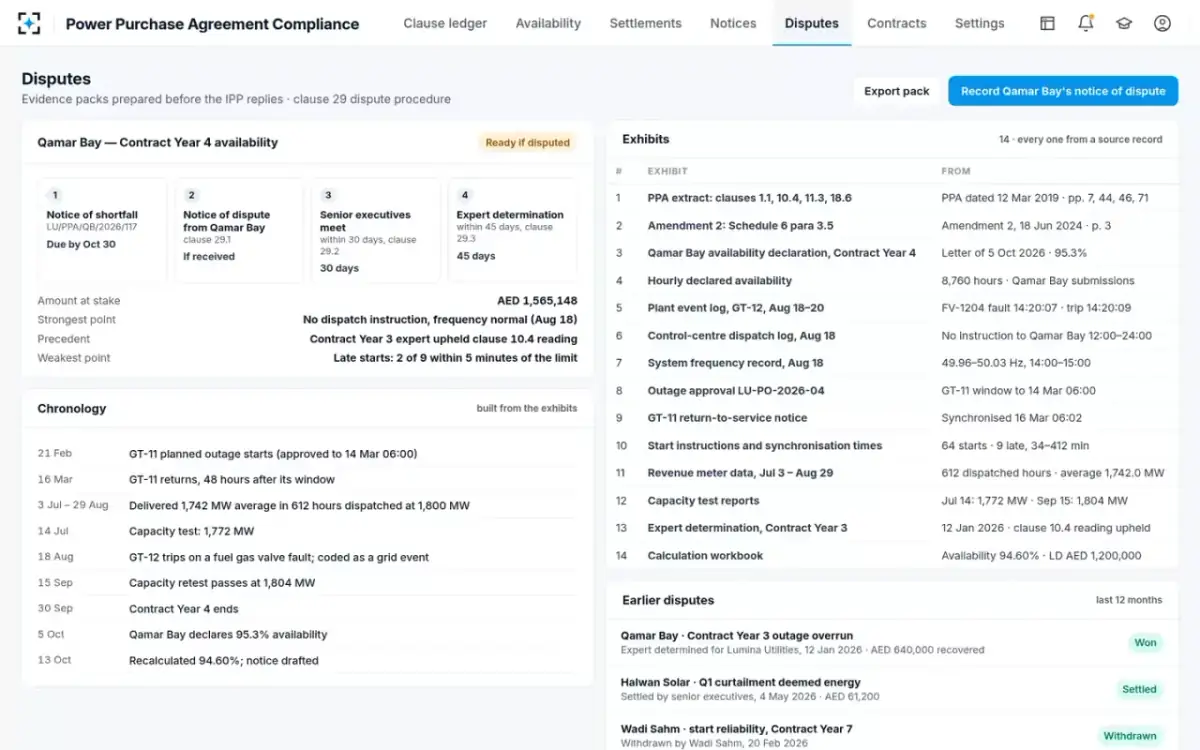Click chronology entry 'Delivered 1,742 MW average'

[x=299, y=506]
